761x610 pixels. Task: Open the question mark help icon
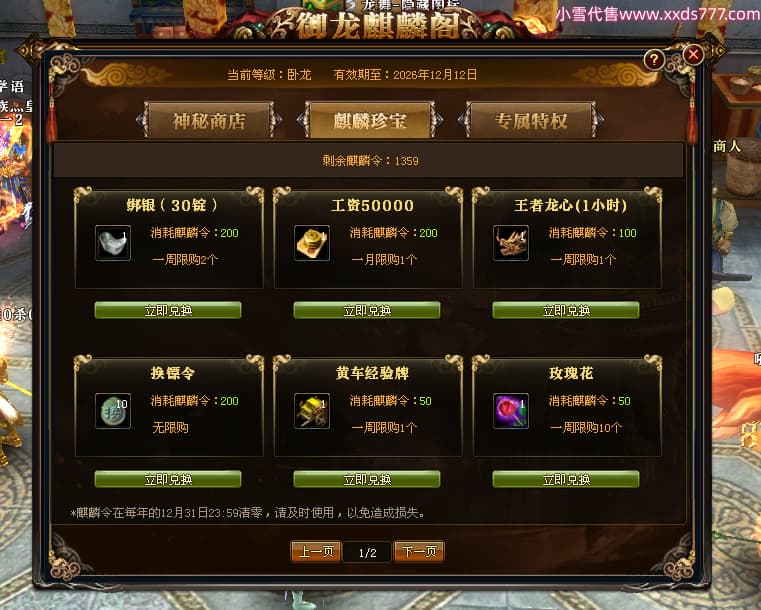pyautogui.click(x=654, y=60)
